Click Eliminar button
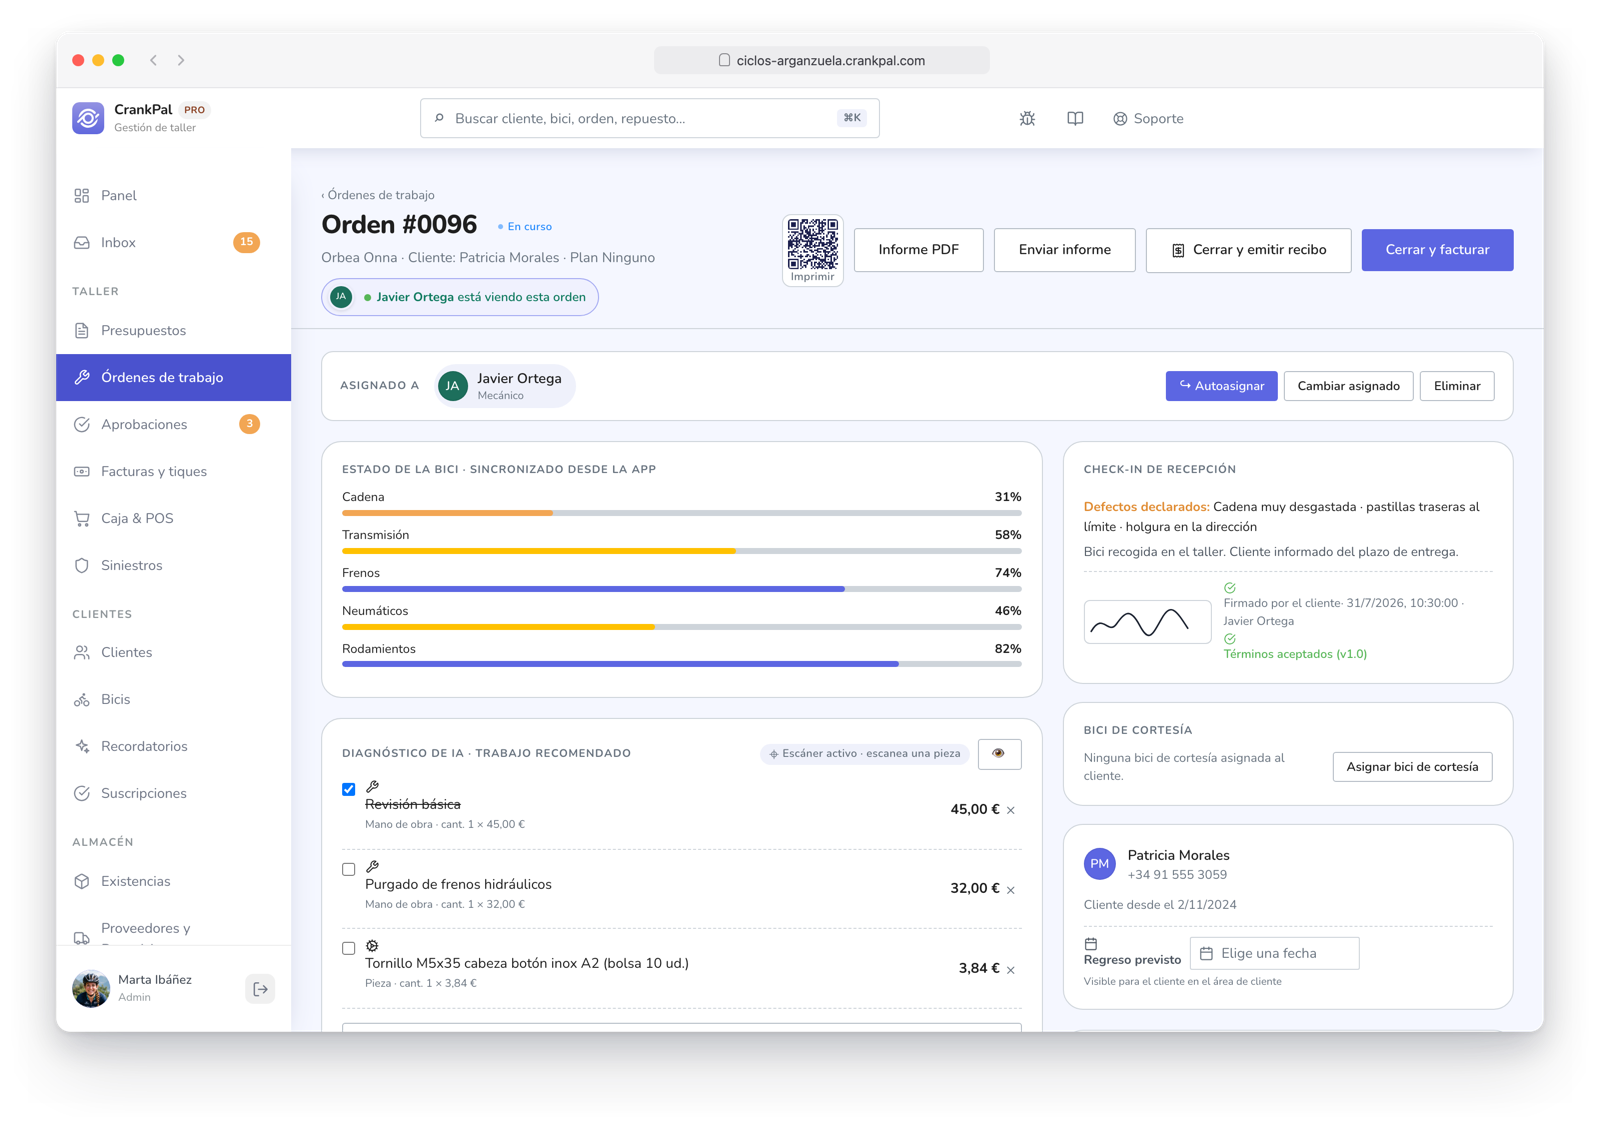Image resolution: width=1600 pixels, height=1131 pixels. (x=1457, y=386)
